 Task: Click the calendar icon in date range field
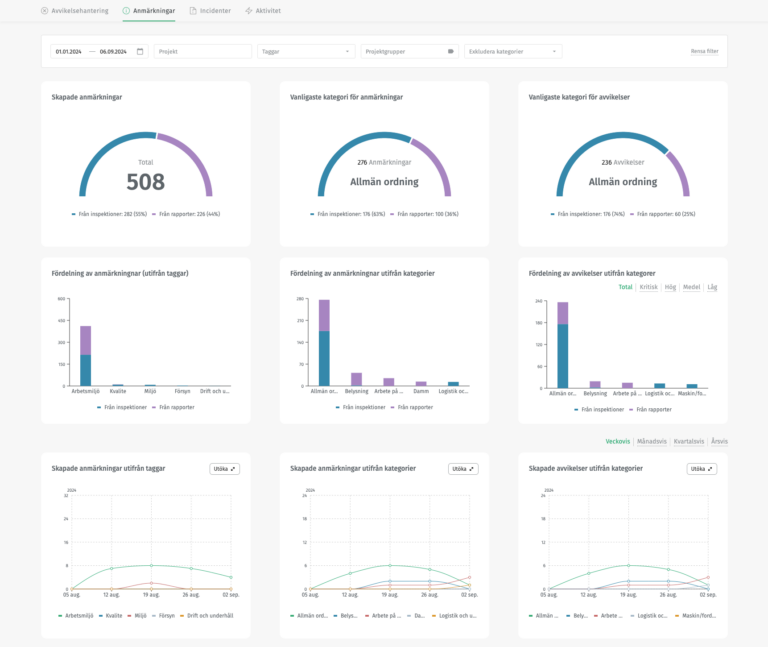[x=140, y=51]
